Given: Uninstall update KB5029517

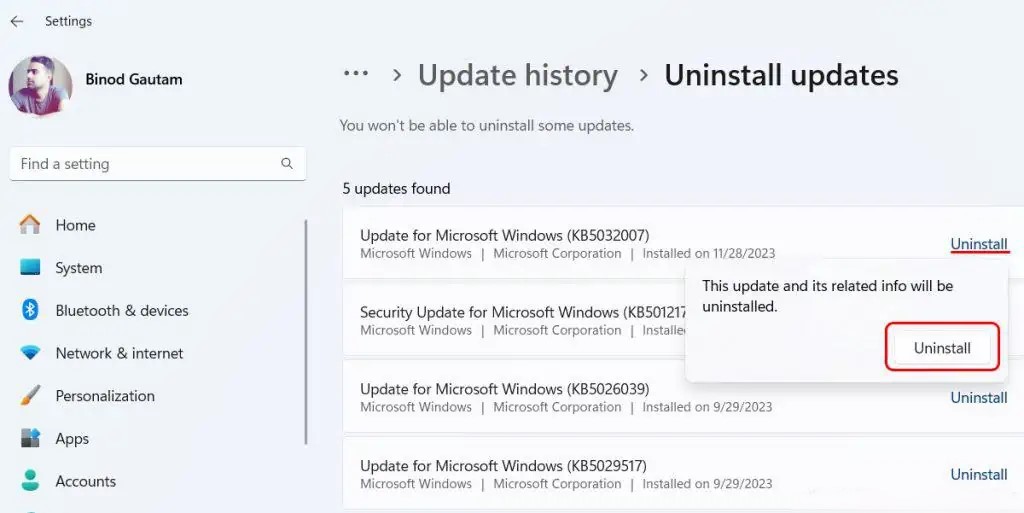Looking at the screenshot, I should (x=979, y=474).
